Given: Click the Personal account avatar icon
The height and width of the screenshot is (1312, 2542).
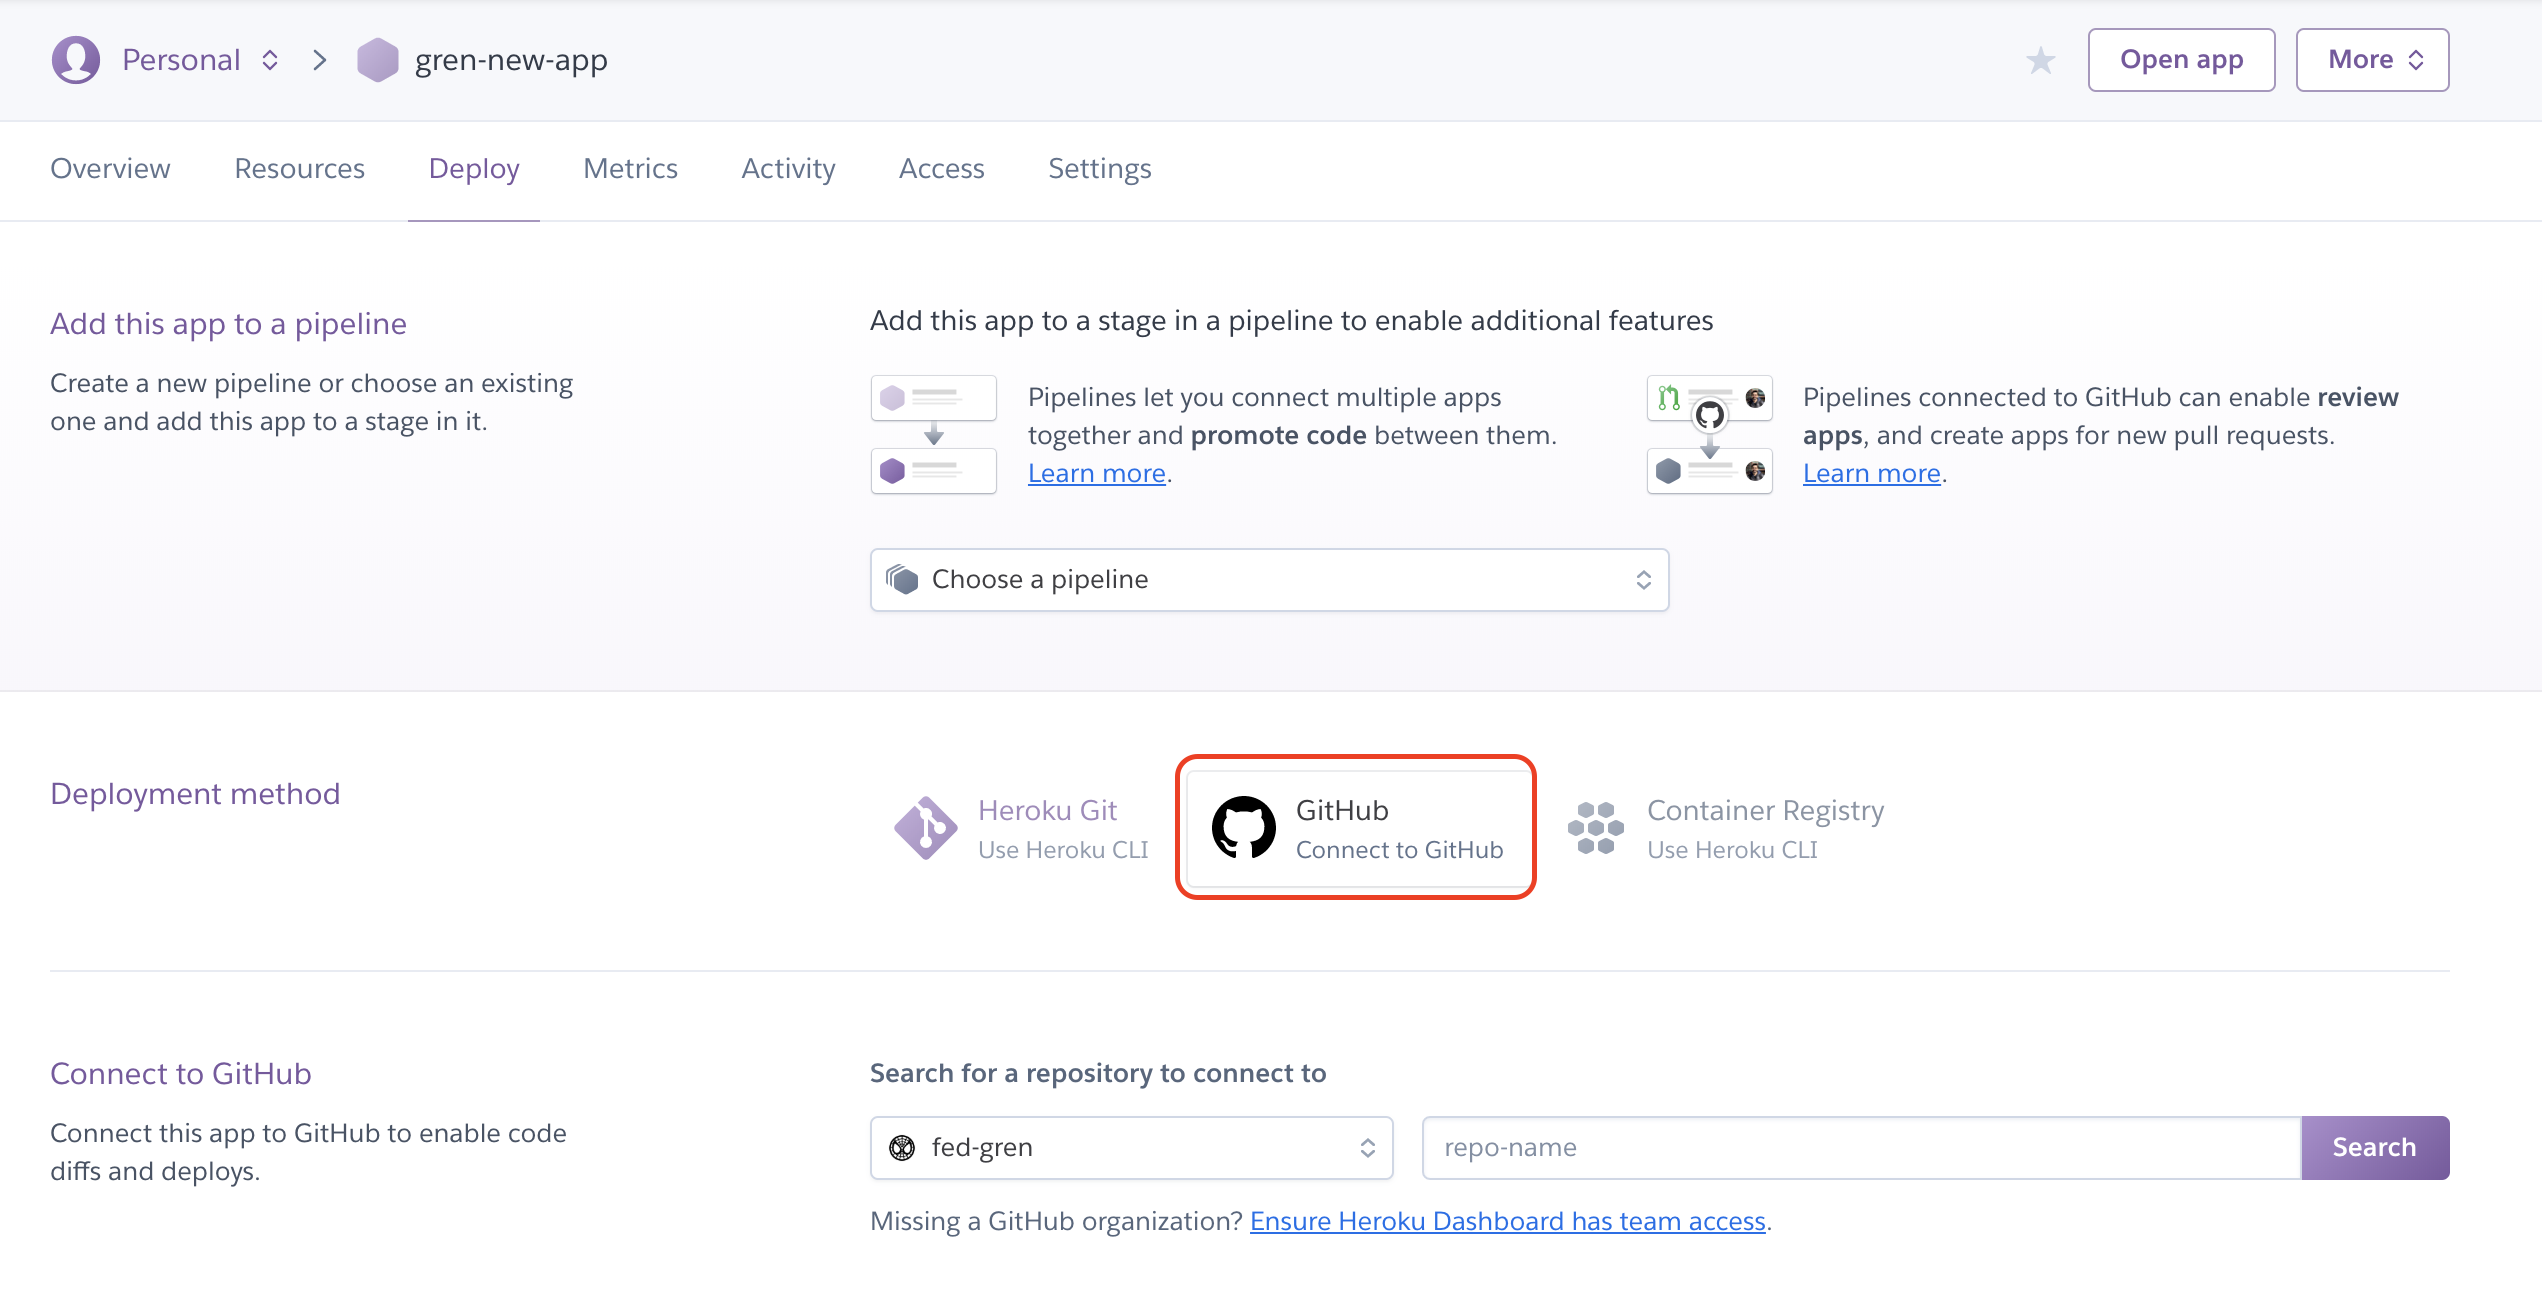Looking at the screenshot, I should [x=76, y=60].
